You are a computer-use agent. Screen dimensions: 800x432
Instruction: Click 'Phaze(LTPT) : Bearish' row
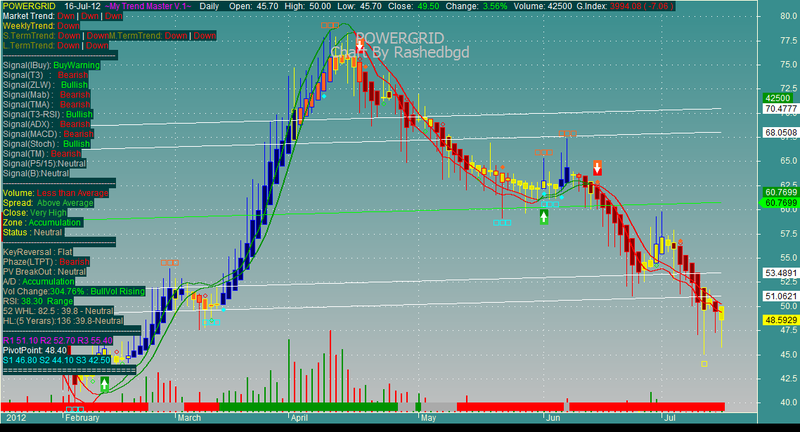(46, 262)
